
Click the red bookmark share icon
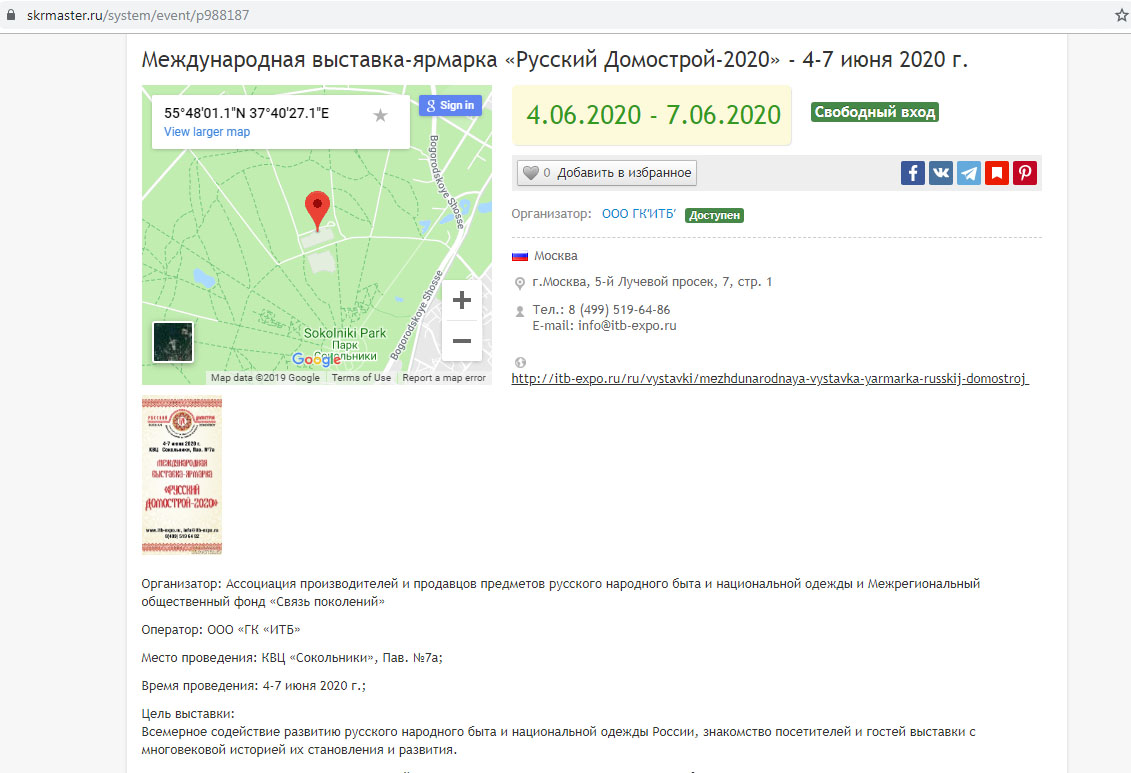click(x=997, y=173)
